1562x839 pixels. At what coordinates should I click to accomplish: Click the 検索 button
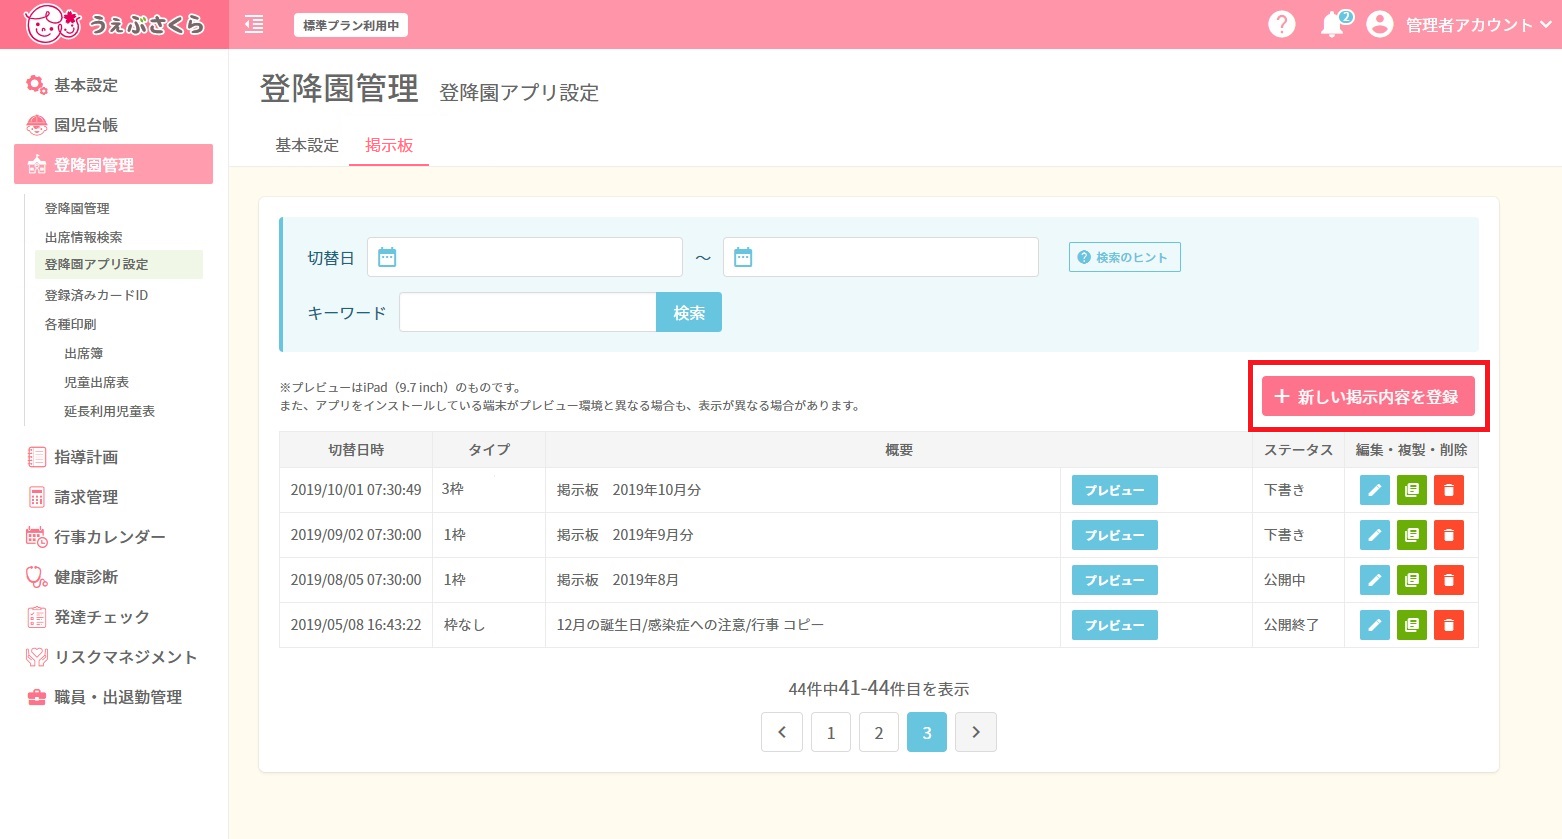coord(689,312)
